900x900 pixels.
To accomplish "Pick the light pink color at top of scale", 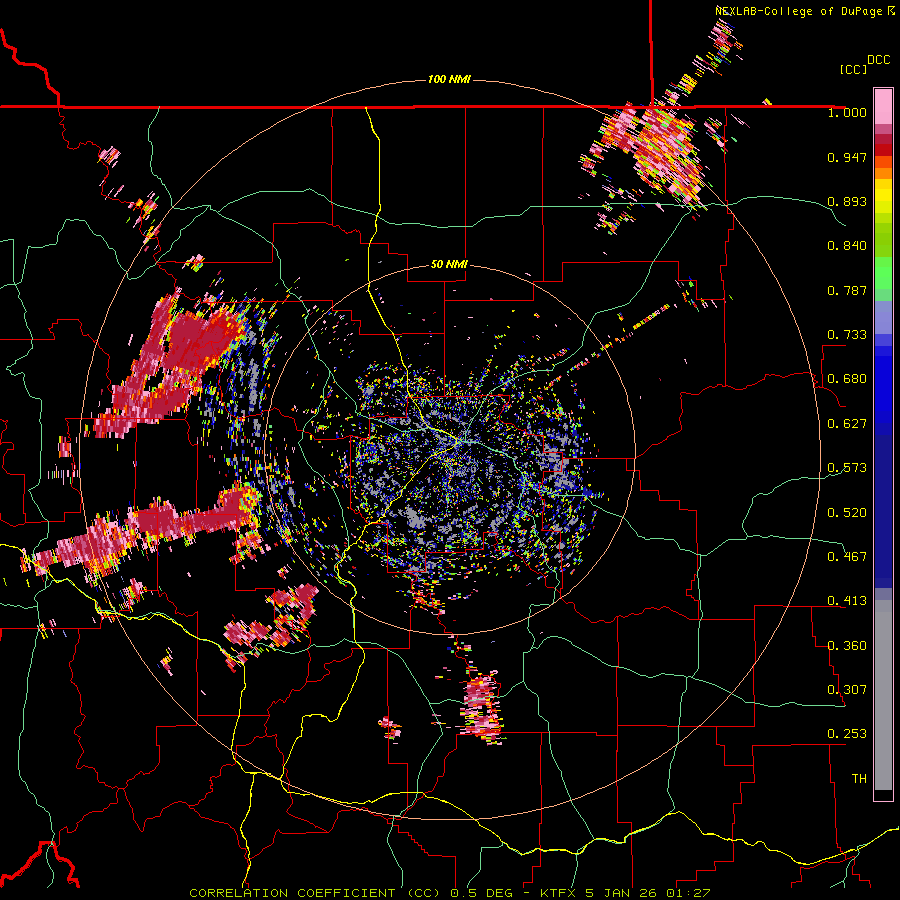I will 883,106.
